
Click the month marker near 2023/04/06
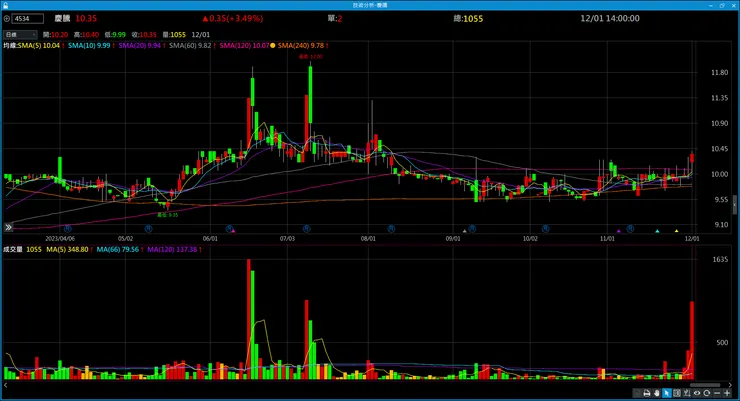pyautogui.click(x=68, y=229)
